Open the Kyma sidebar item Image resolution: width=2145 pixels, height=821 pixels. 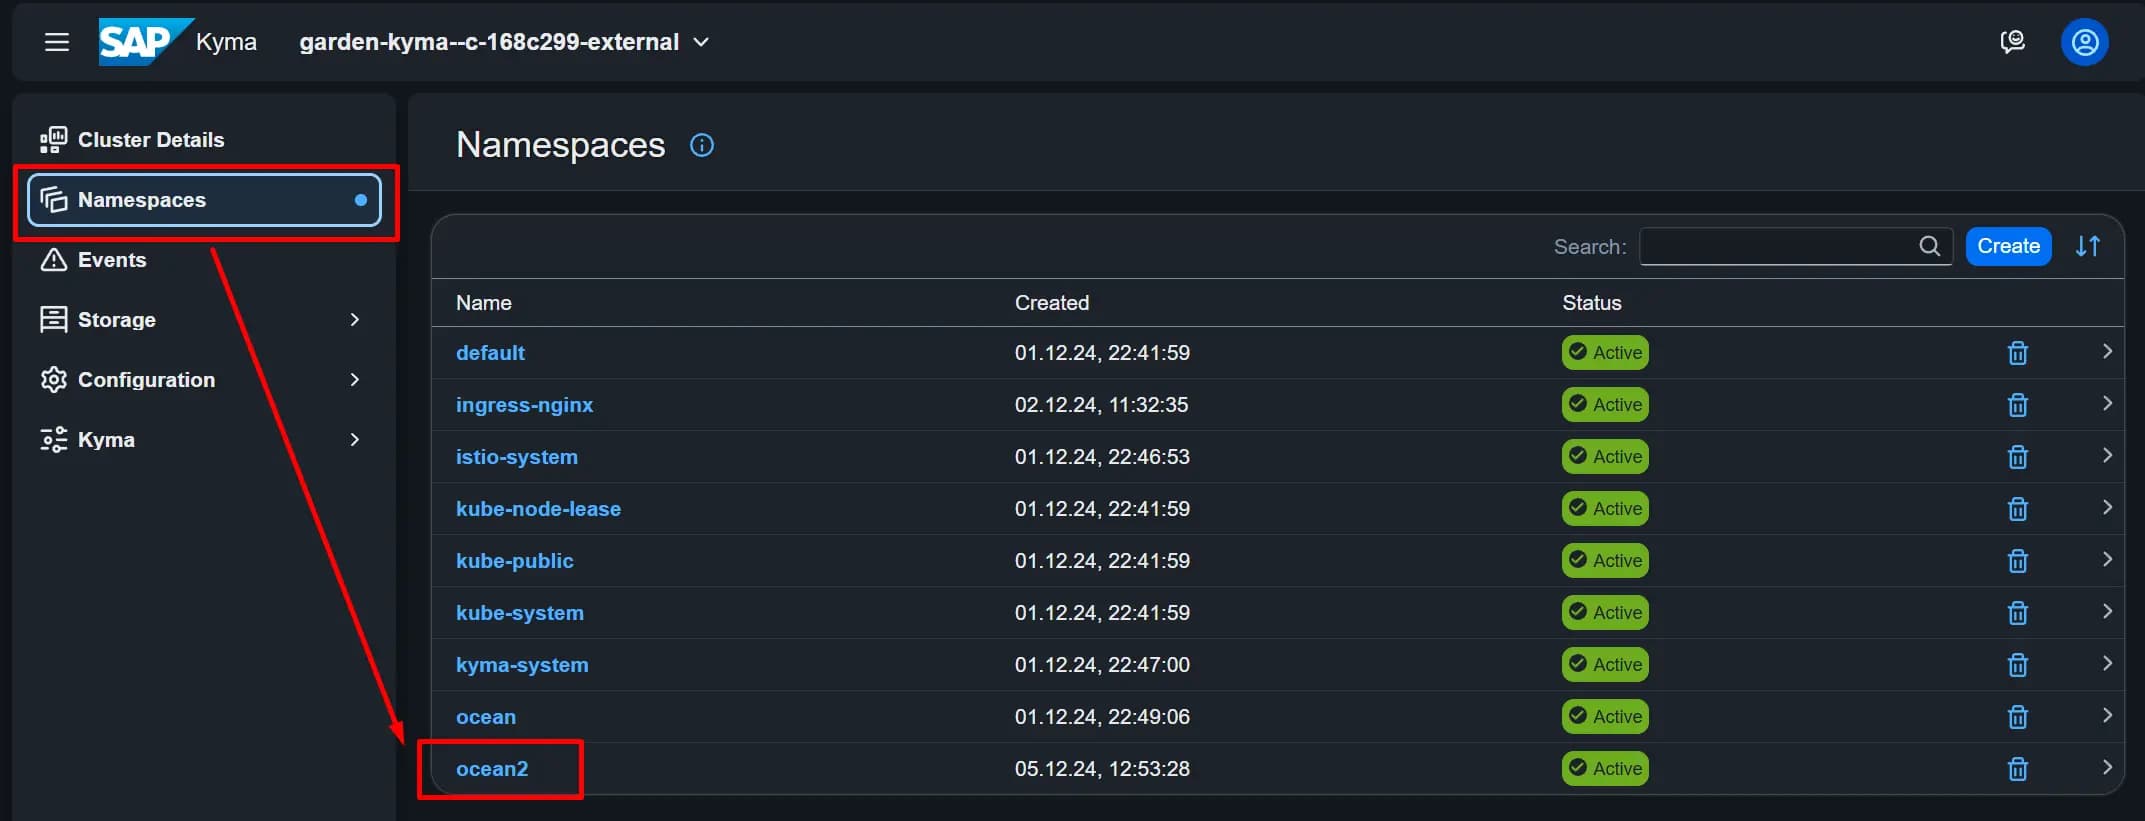(204, 440)
